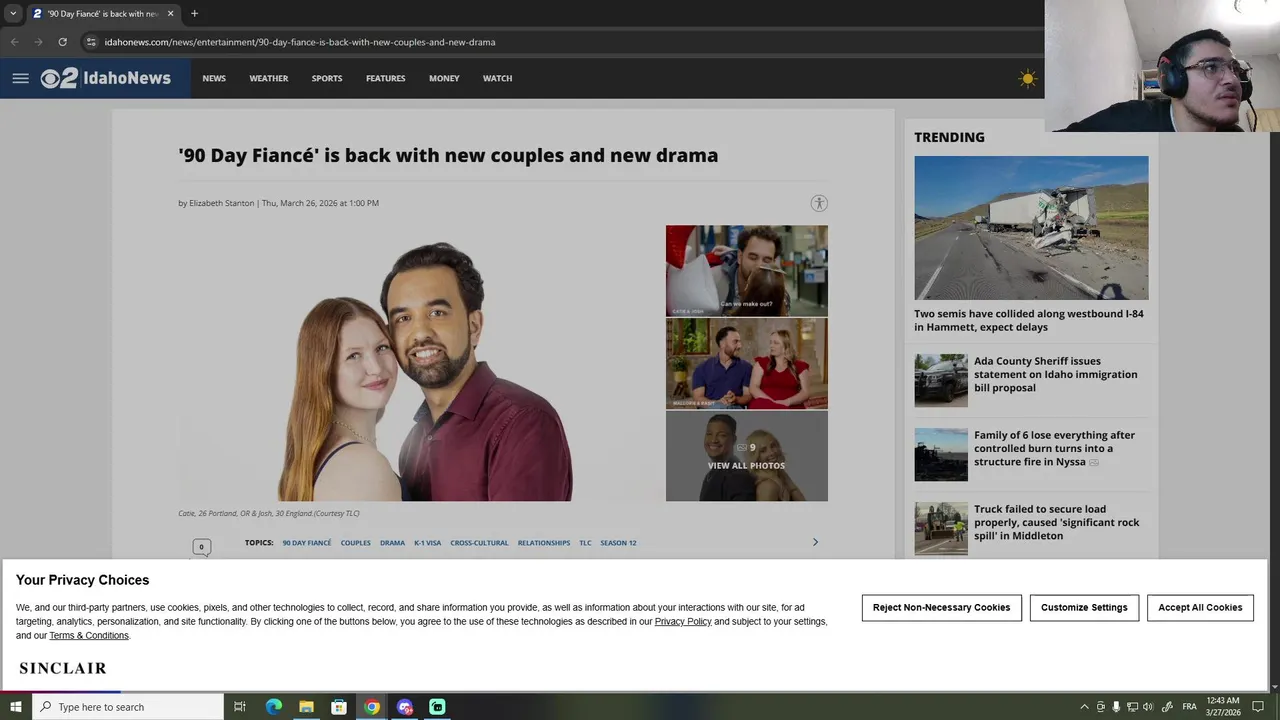Click Accept All Cookies button

point(1200,607)
